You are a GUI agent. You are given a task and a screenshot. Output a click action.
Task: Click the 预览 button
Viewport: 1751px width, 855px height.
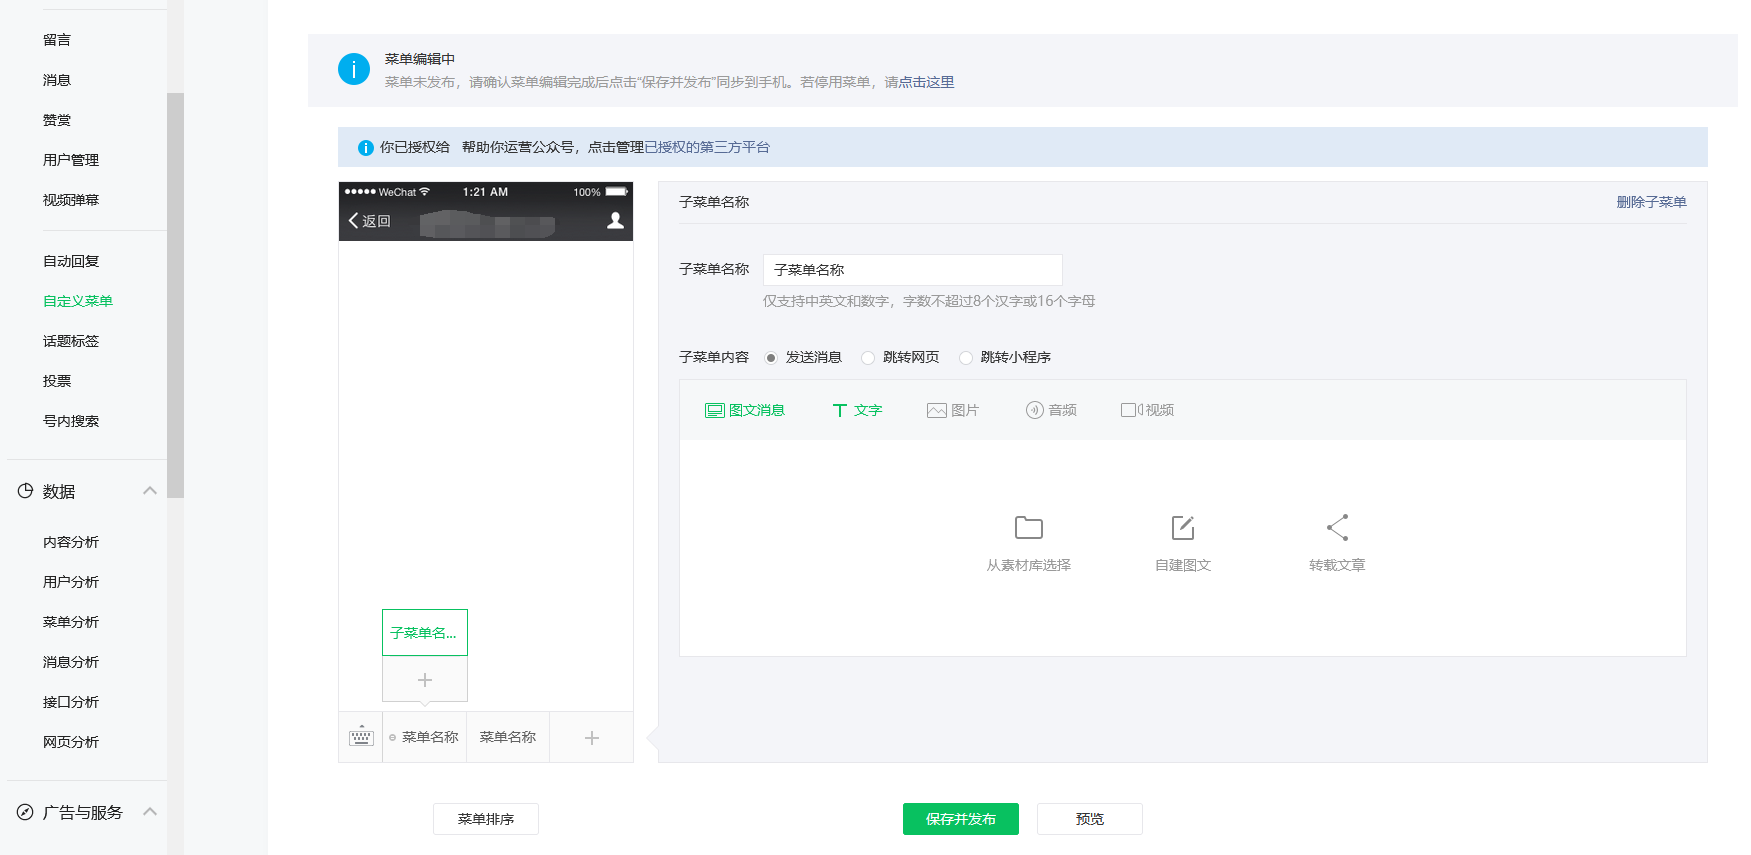[x=1090, y=819]
